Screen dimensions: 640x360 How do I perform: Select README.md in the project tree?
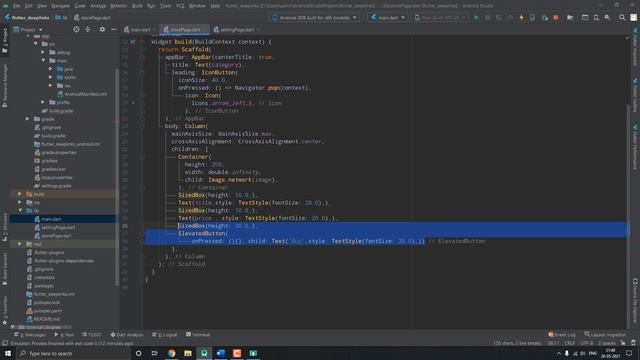tap(43, 319)
